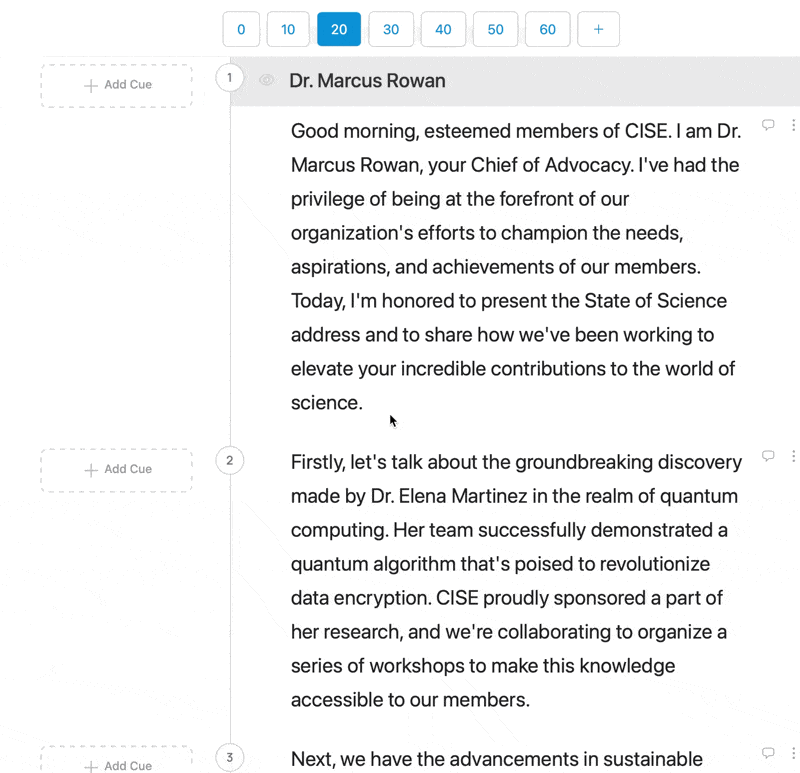This screenshot has height=773, width=800.
Task: Switch to the 10 tab
Action: click(288, 29)
